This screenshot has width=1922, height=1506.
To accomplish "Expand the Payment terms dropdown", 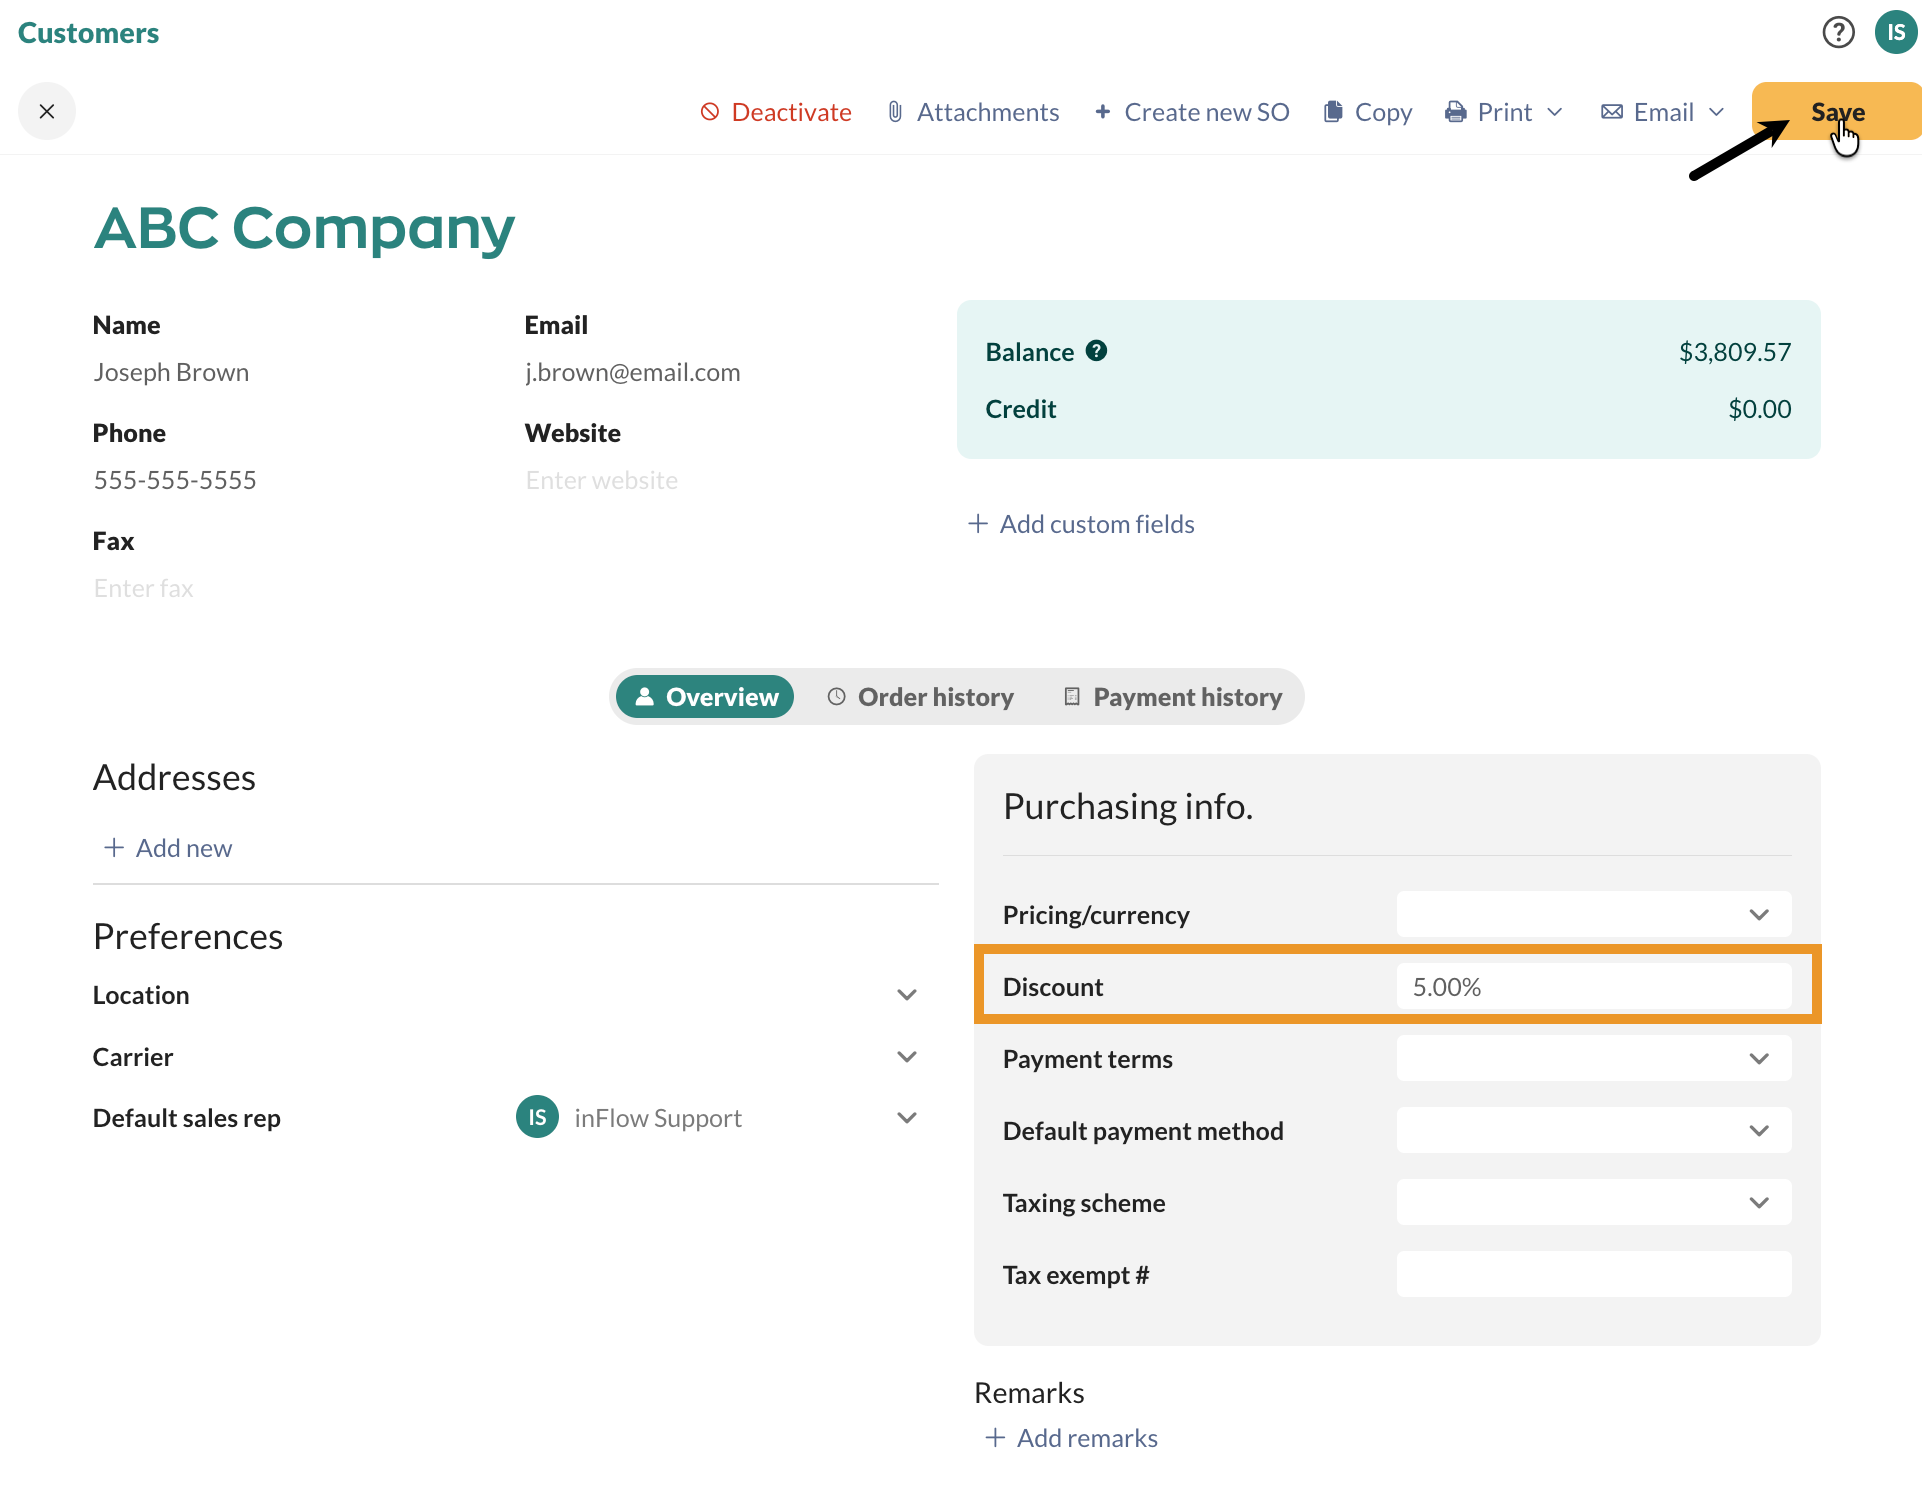I will 1592,1058.
